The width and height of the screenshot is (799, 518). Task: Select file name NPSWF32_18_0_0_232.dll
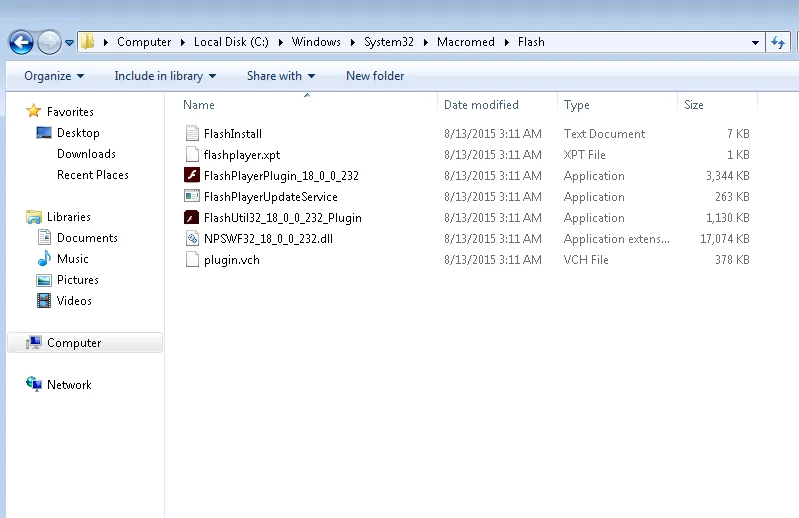(x=268, y=239)
